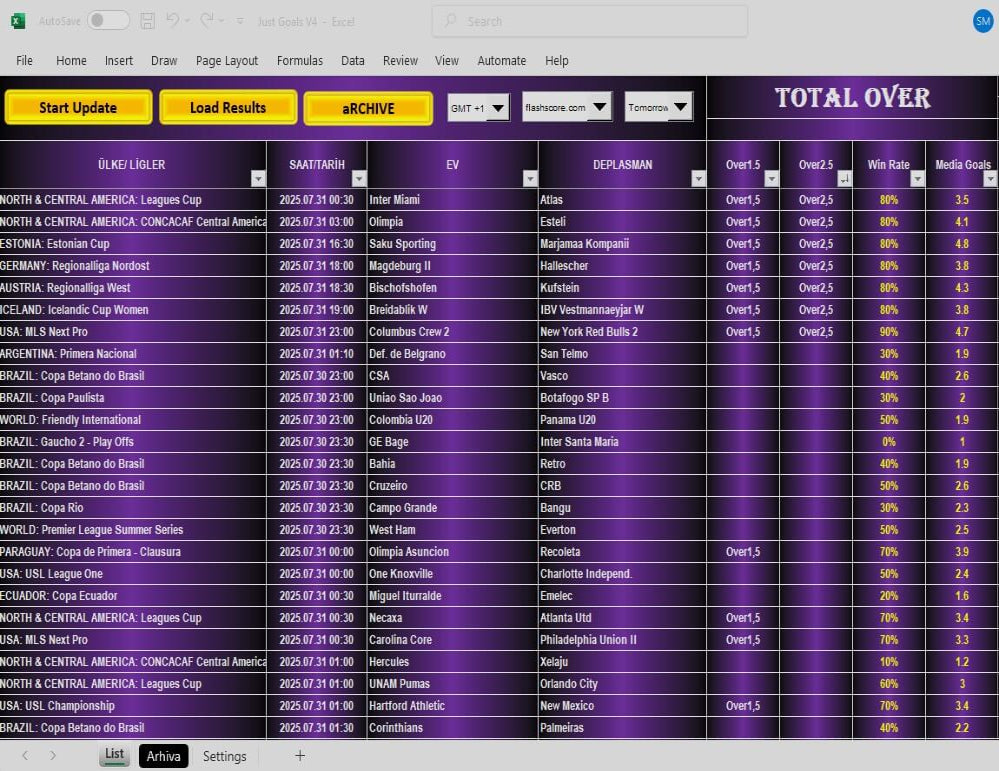Select the Palmeiras cell
Image resolution: width=999 pixels, height=771 pixels.
coord(622,727)
